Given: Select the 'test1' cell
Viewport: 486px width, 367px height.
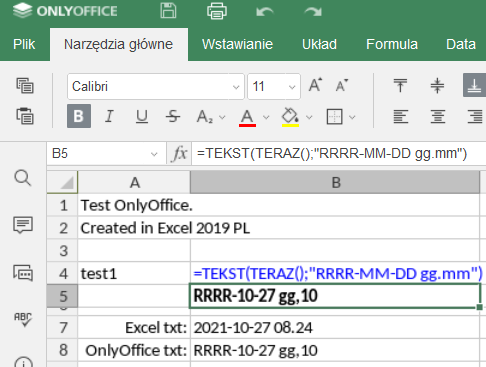Looking at the screenshot, I should 134,273.
